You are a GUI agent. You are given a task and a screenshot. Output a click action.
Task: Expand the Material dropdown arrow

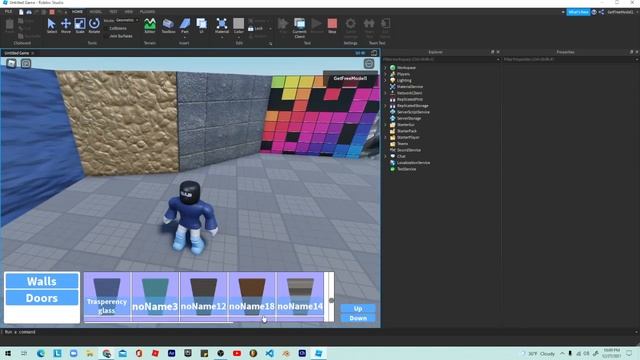tap(222, 37)
